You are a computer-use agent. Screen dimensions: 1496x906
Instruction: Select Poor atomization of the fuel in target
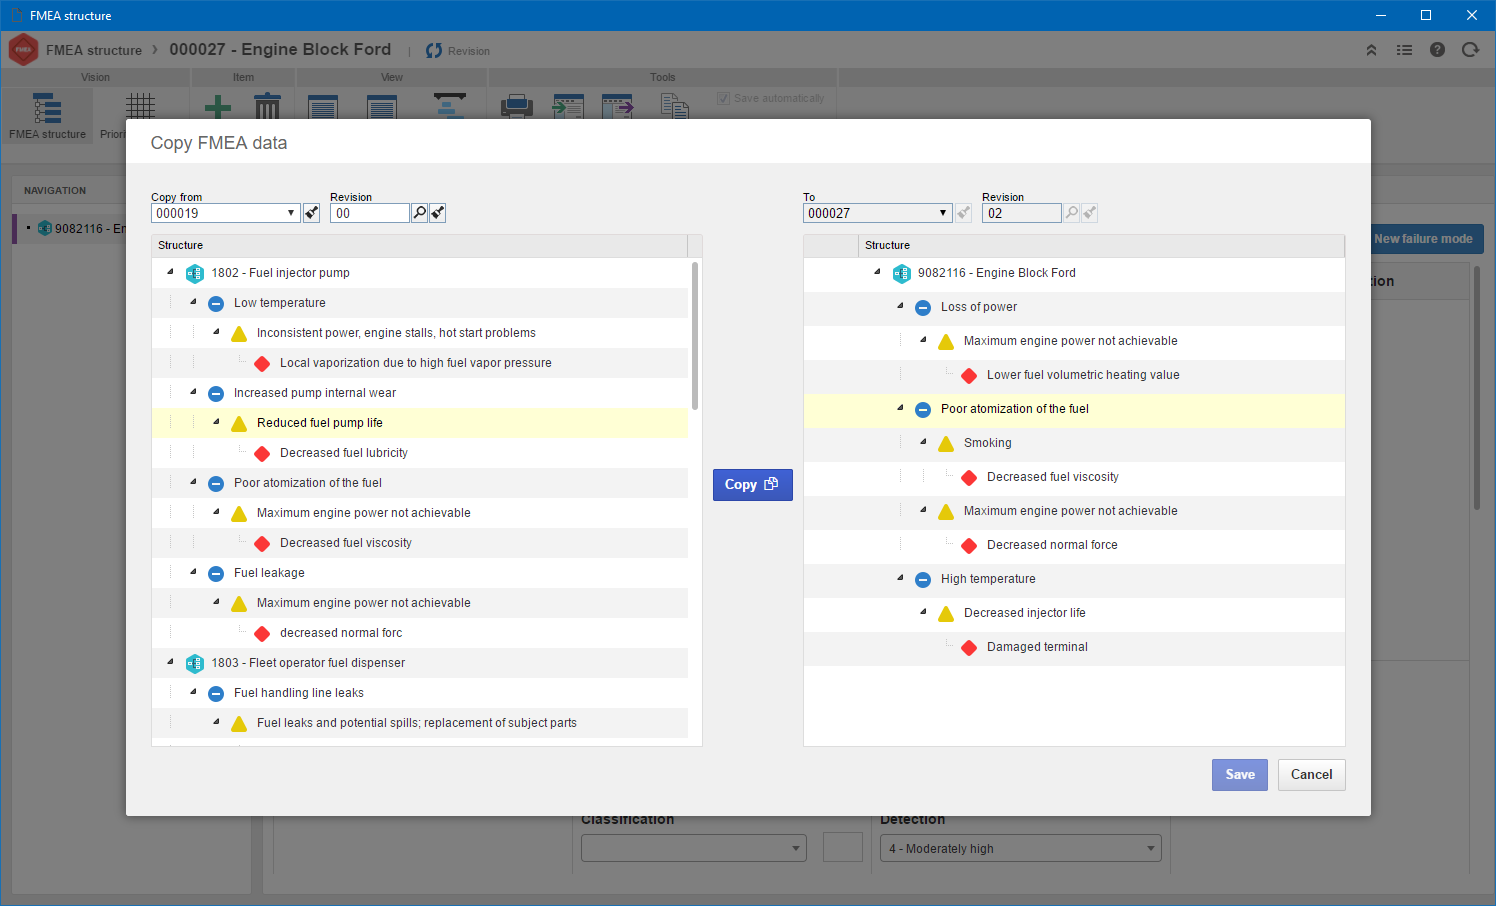point(1014,409)
